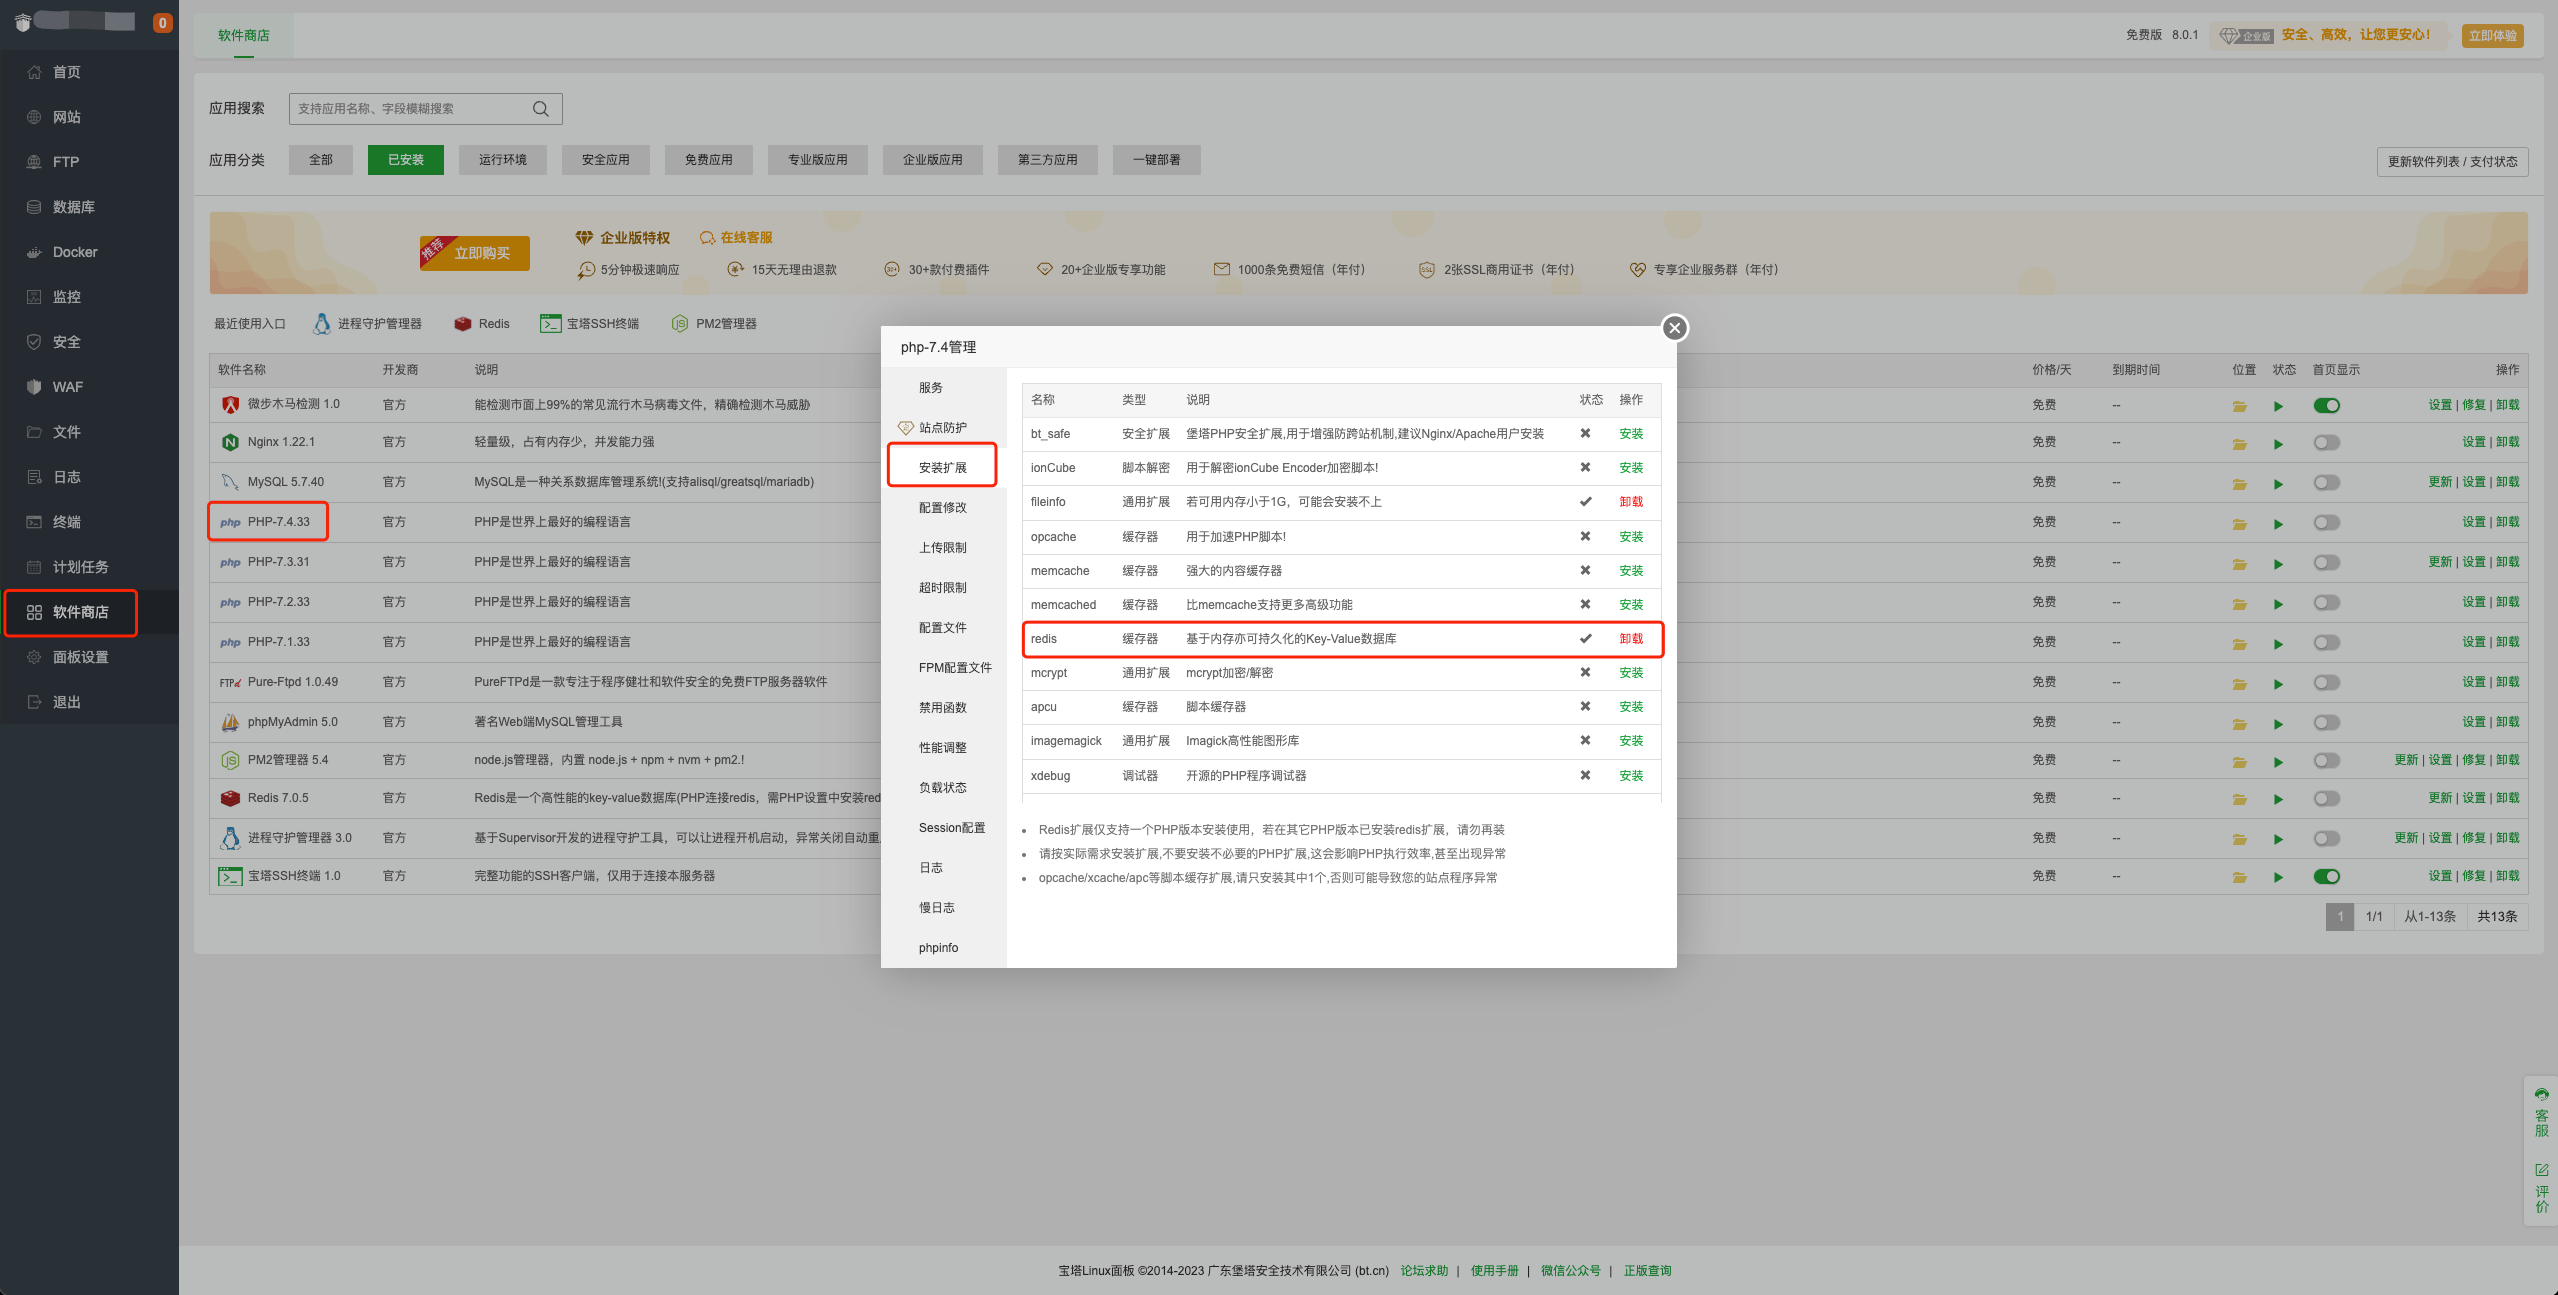The image size is (2558, 1295).
Task: Open 安全 security in the sidebar
Action: [x=66, y=342]
